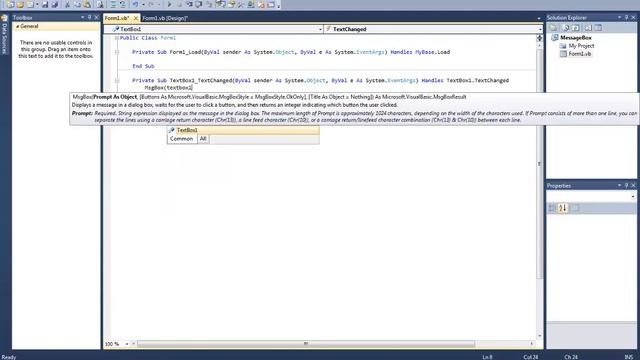Image resolution: width=640 pixels, height=360 pixels.
Task: Select Form1.vb in Solution Explorer
Action: click(x=580, y=54)
